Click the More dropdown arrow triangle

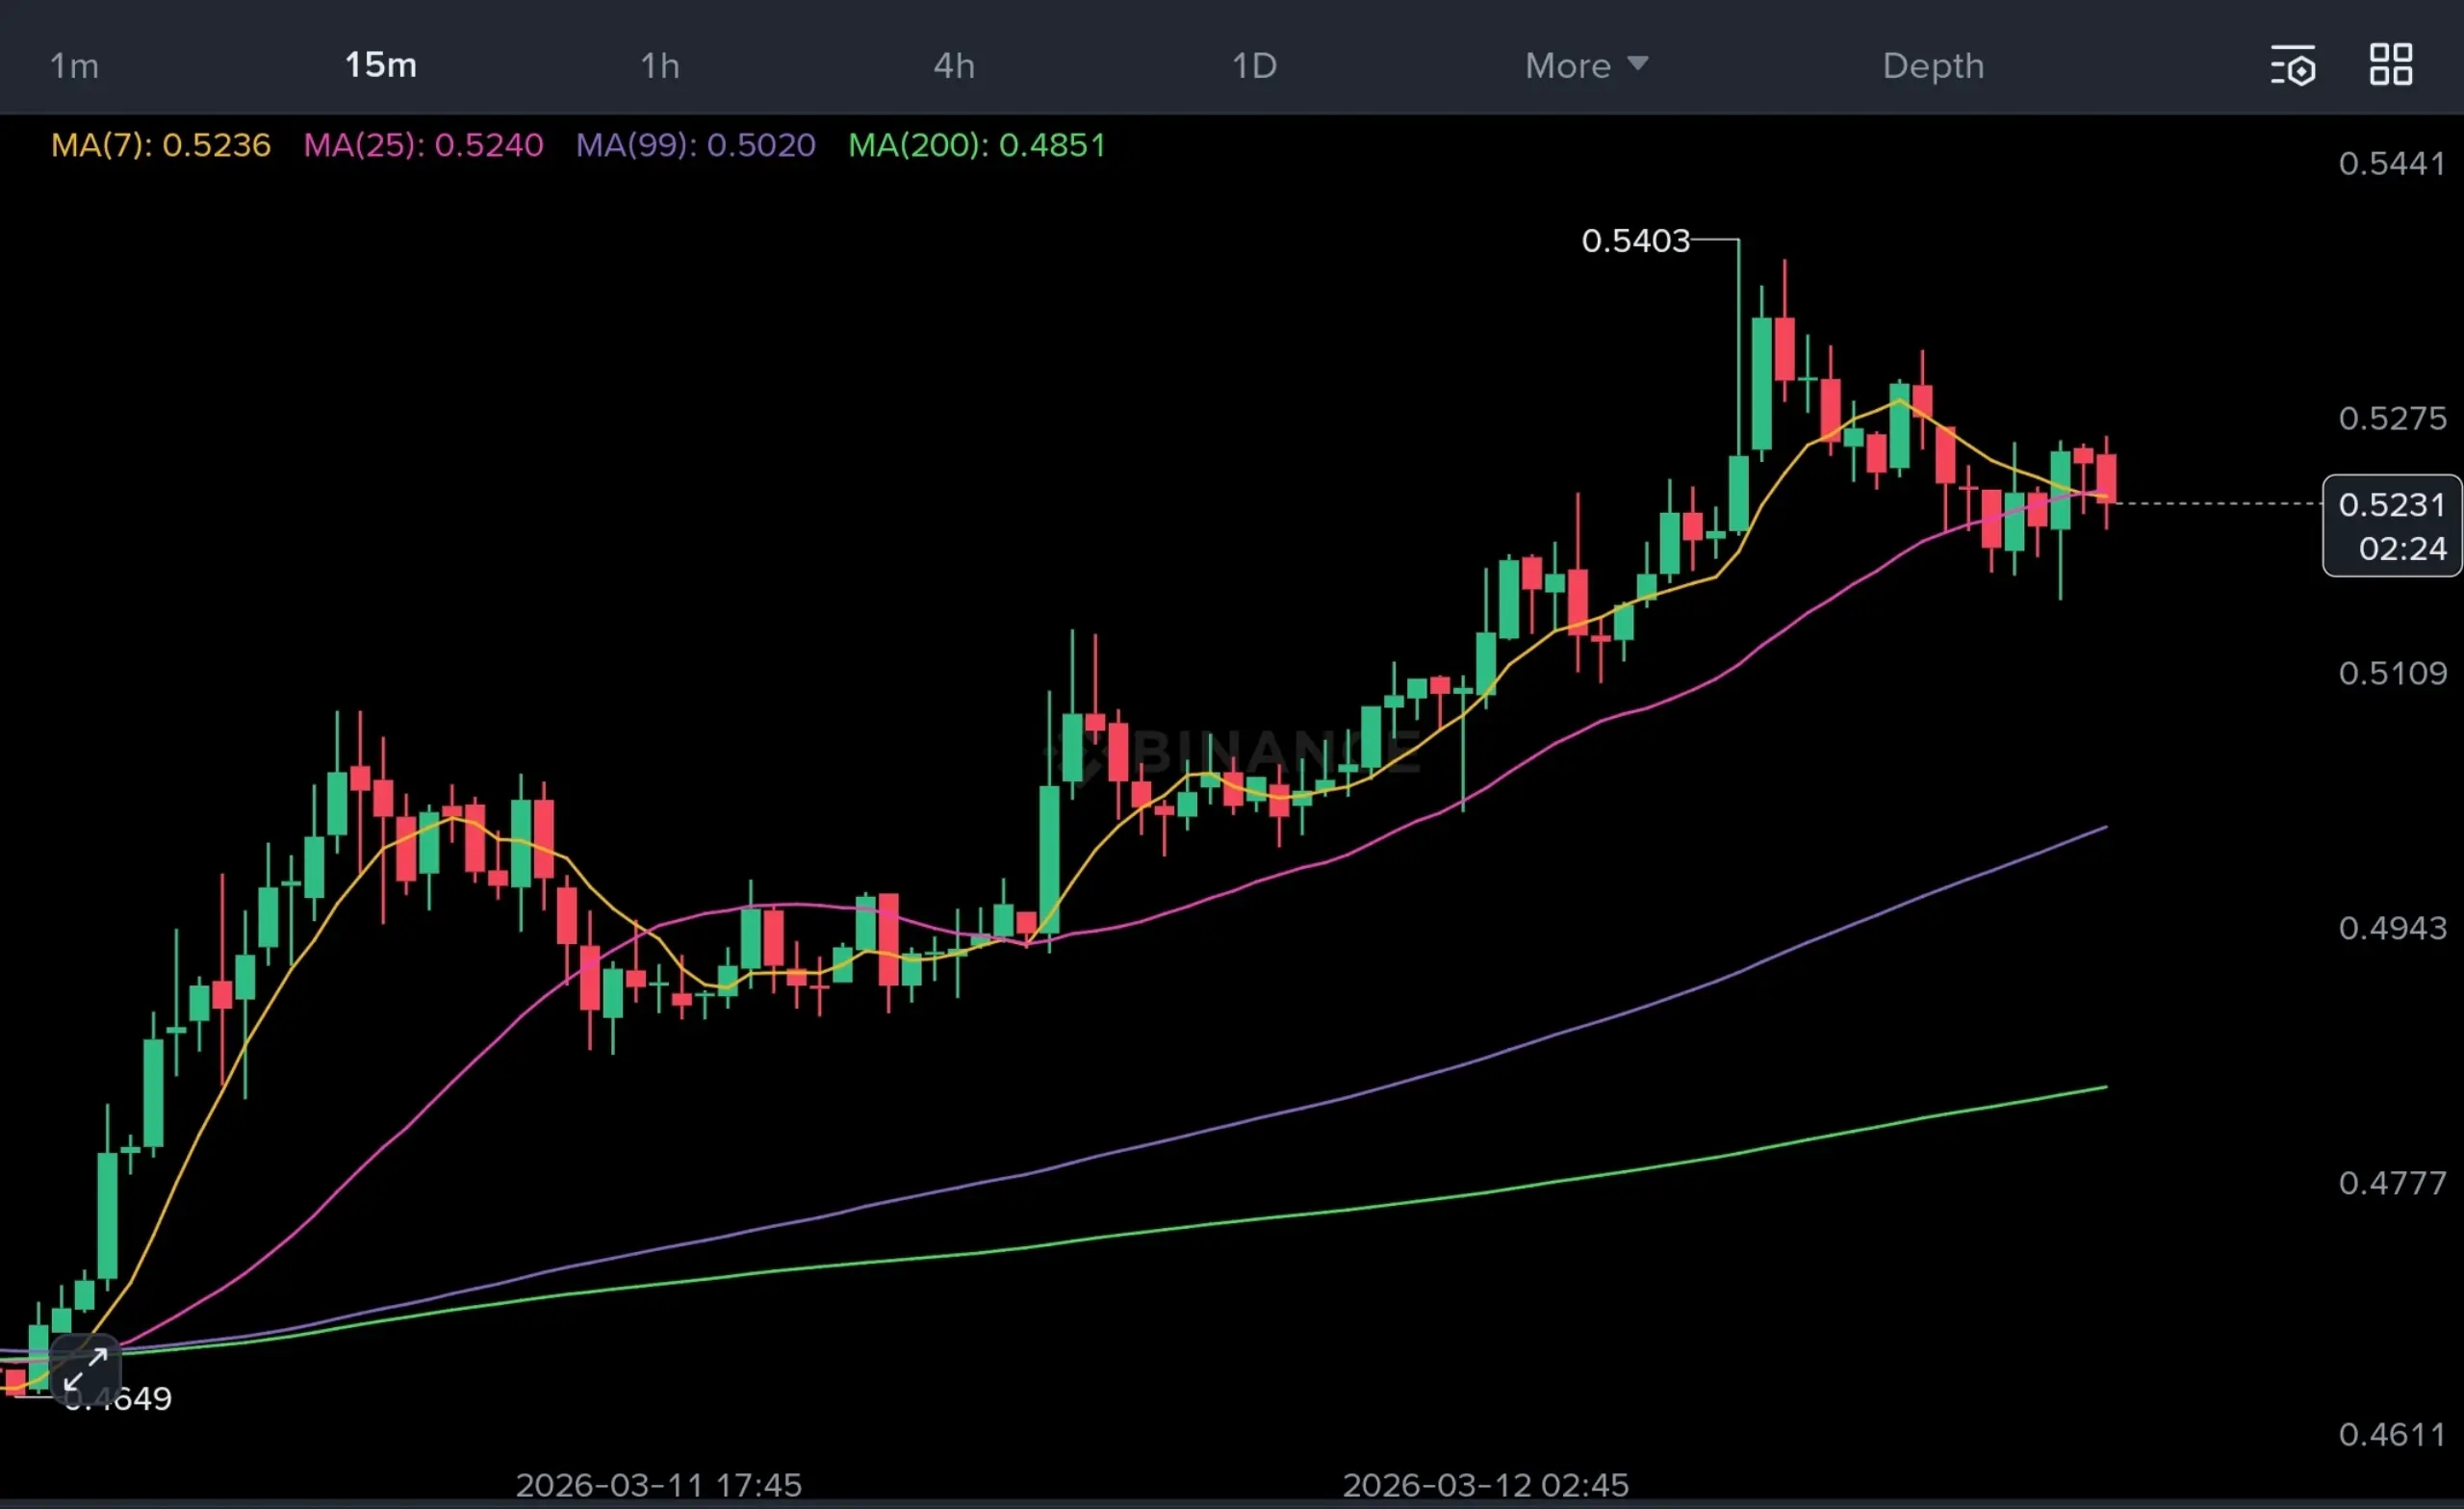coord(1637,64)
